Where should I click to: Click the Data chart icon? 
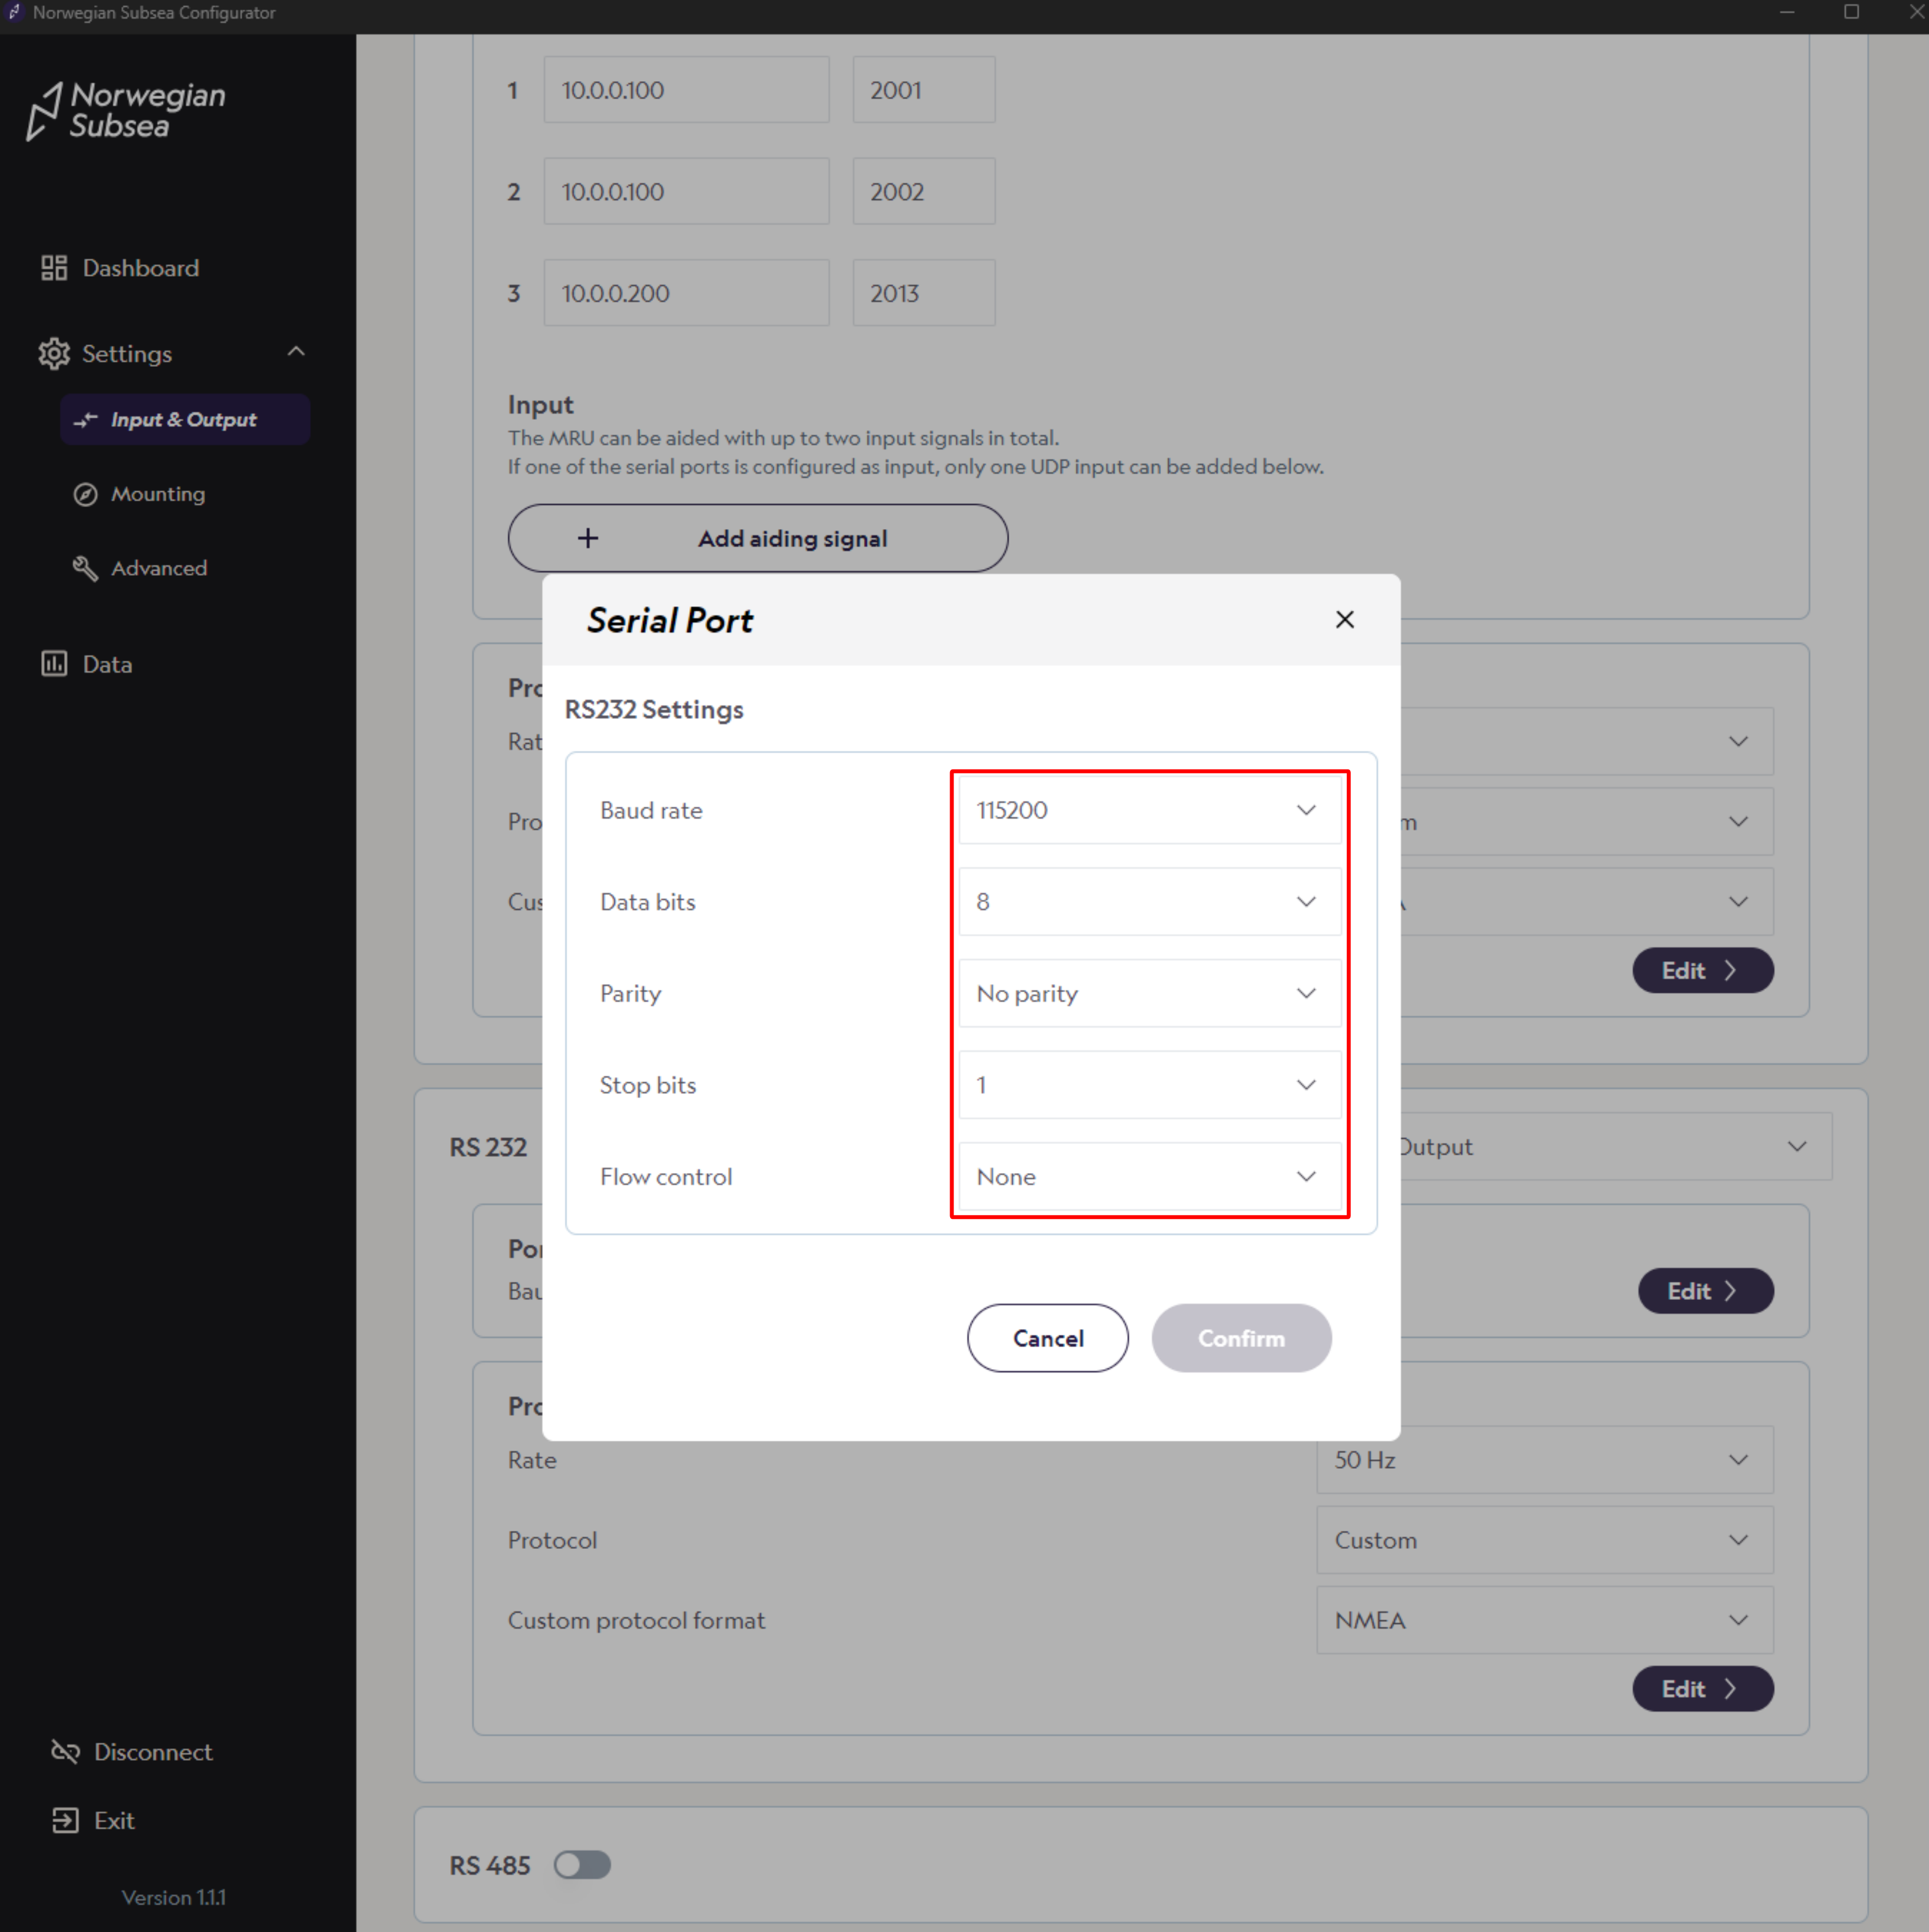pos(54,664)
